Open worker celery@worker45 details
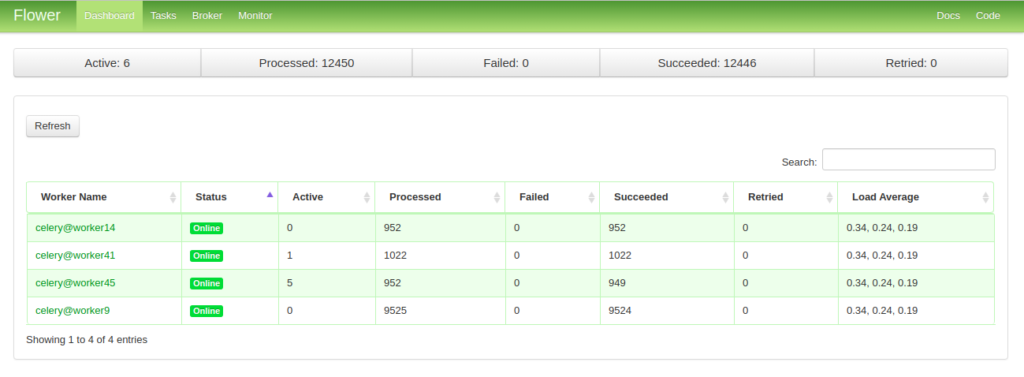 tap(75, 282)
